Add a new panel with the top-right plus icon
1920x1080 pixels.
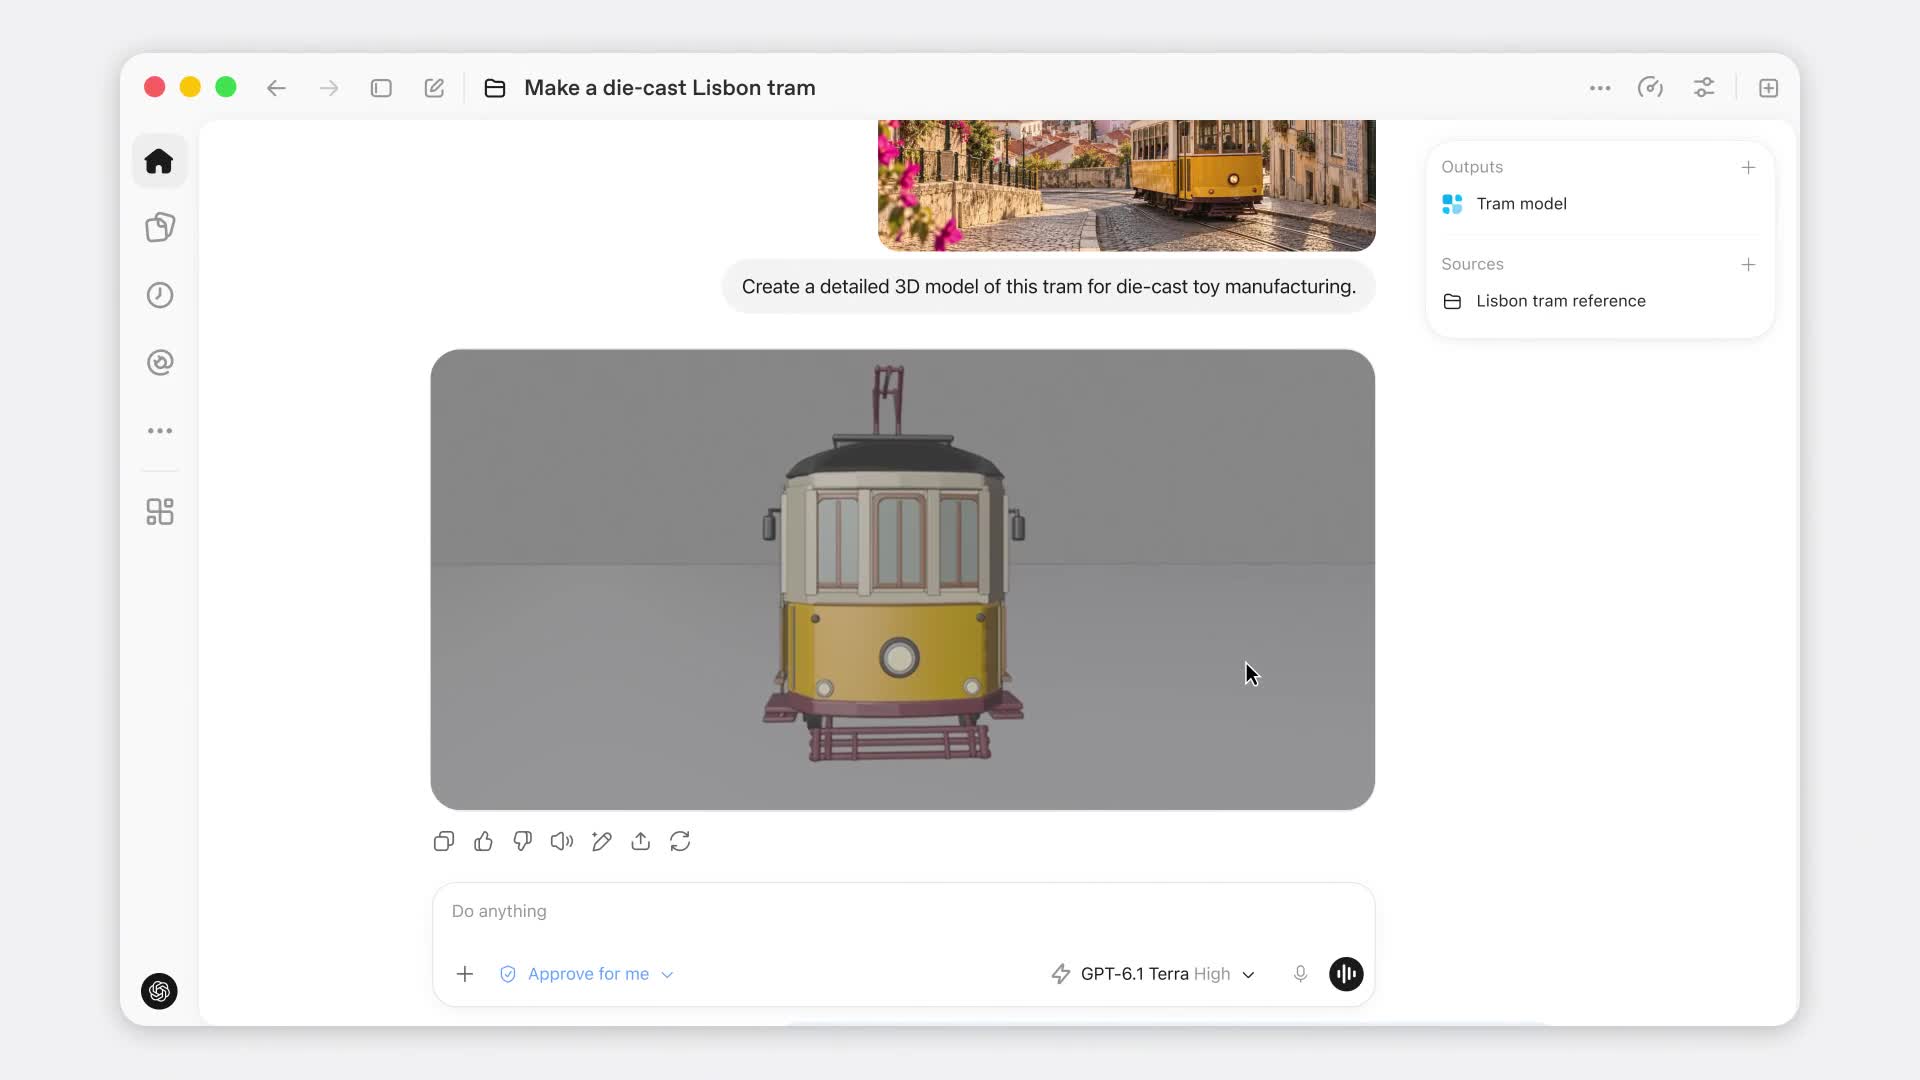[x=1768, y=88]
